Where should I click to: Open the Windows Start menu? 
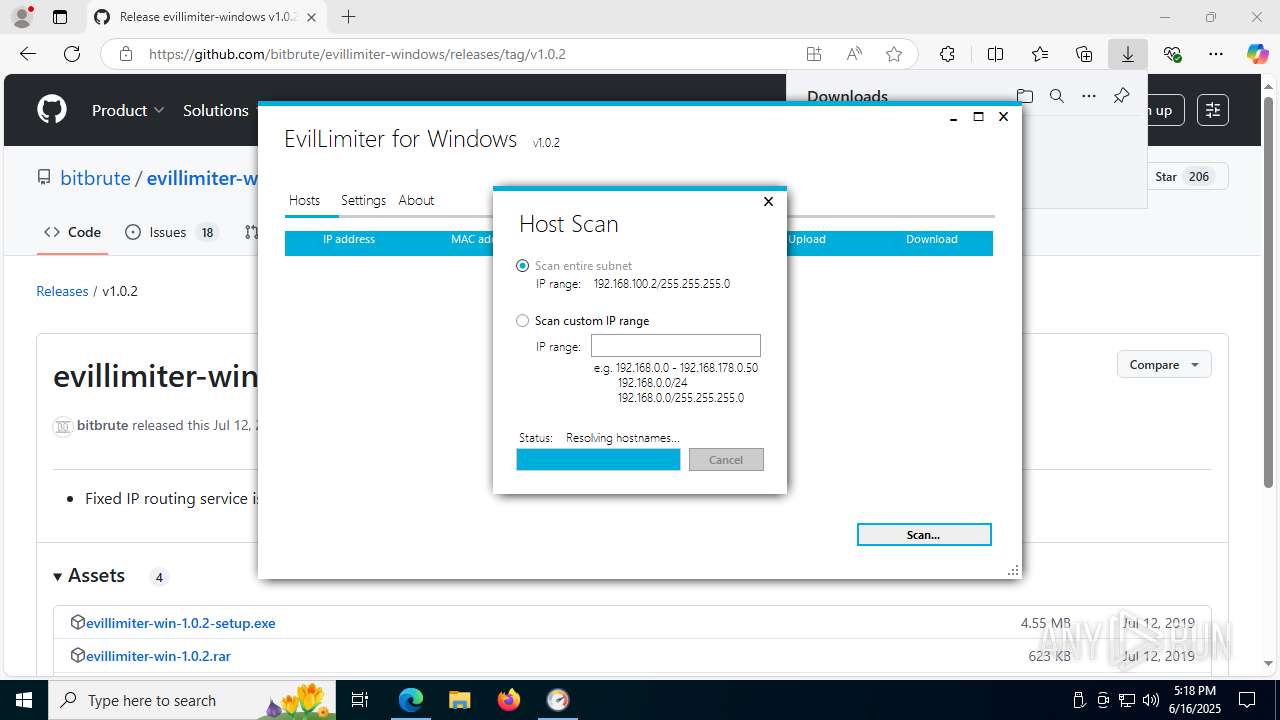[x=24, y=700]
